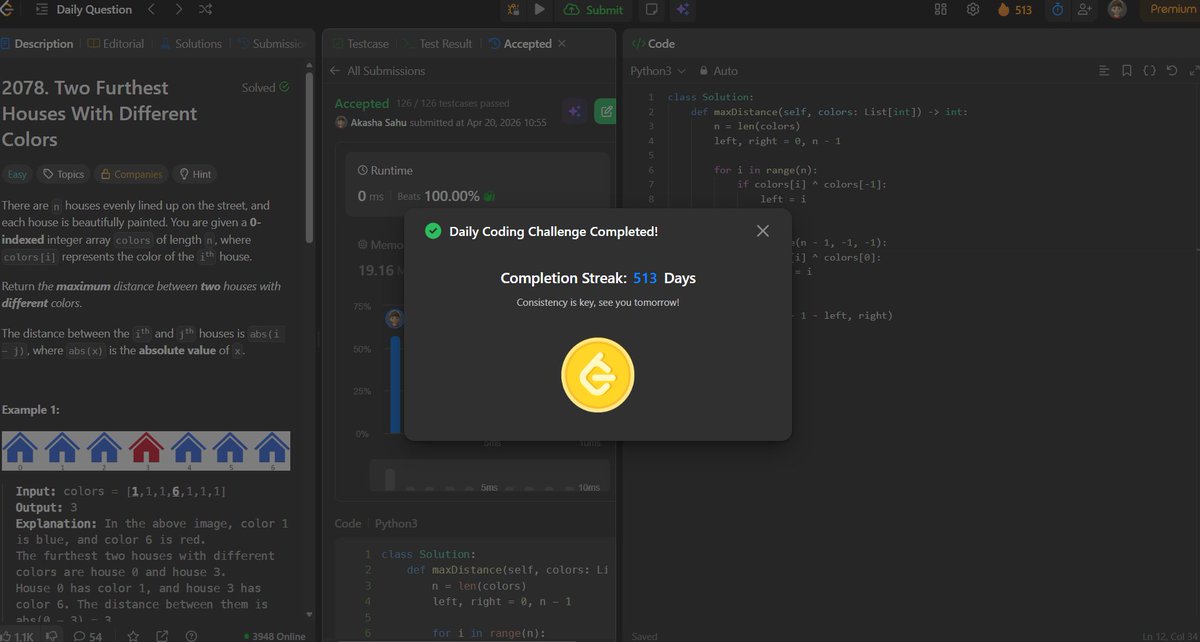Expand the Companies tag
The height and width of the screenshot is (642, 1200).
pyautogui.click(x=130, y=174)
